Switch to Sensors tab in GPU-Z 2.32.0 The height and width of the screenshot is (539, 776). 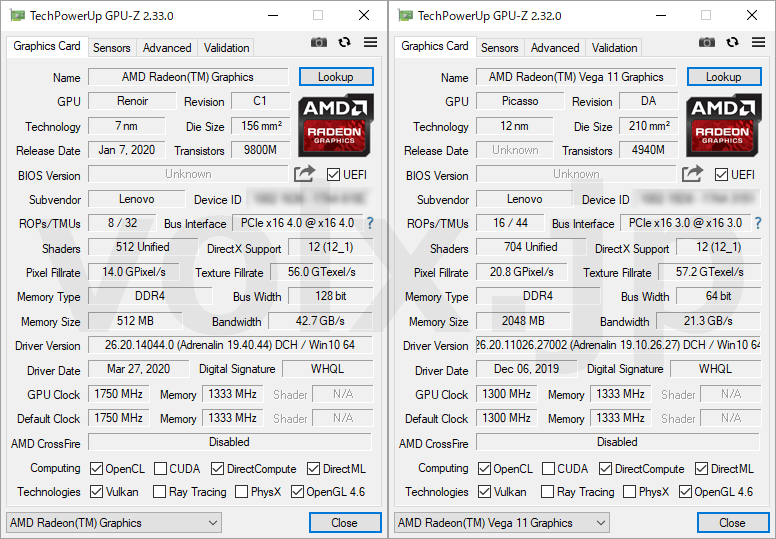tap(500, 48)
